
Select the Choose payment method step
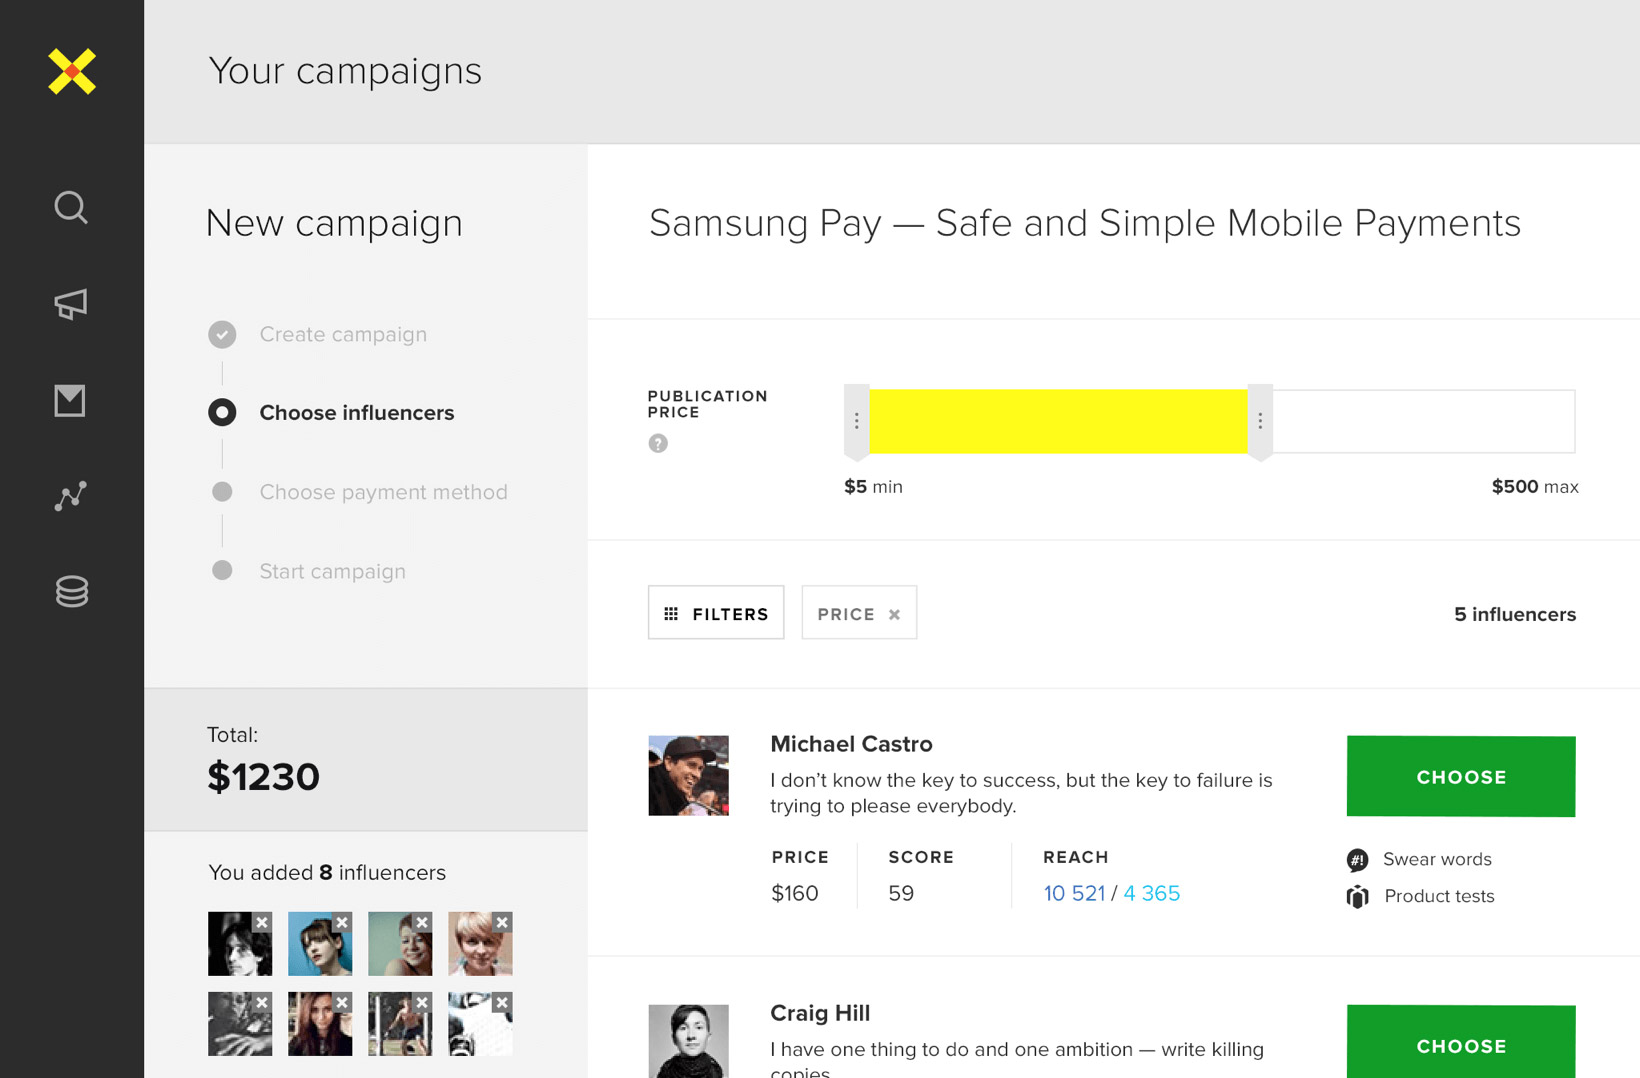(x=383, y=492)
